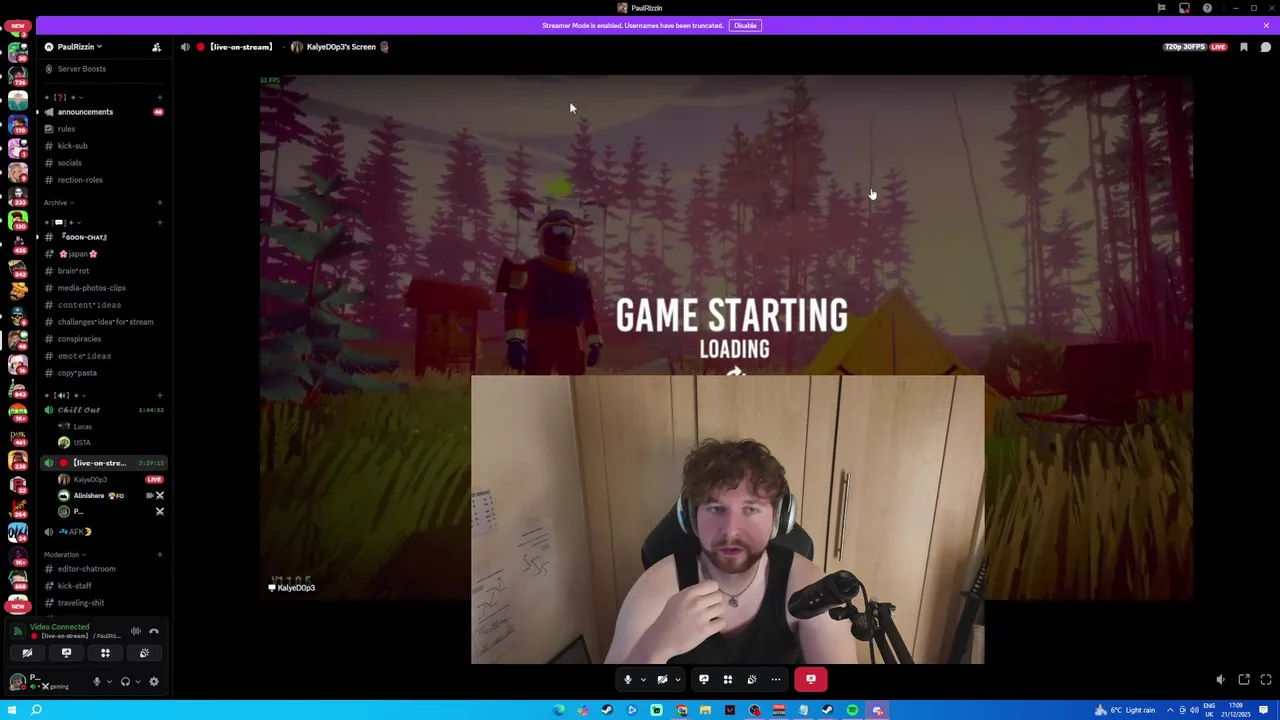1280x720 pixels.
Task: Click the LIVE badge next to KalyeD0p3
Action: pos(154,480)
